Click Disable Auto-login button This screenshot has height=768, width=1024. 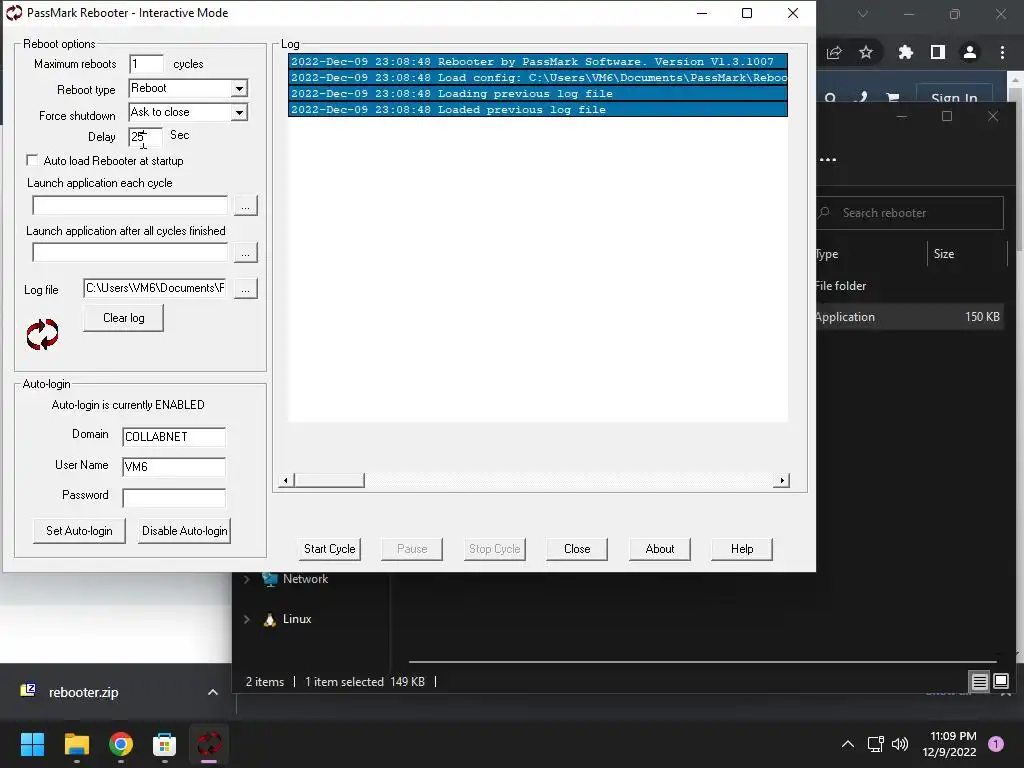[x=185, y=531]
